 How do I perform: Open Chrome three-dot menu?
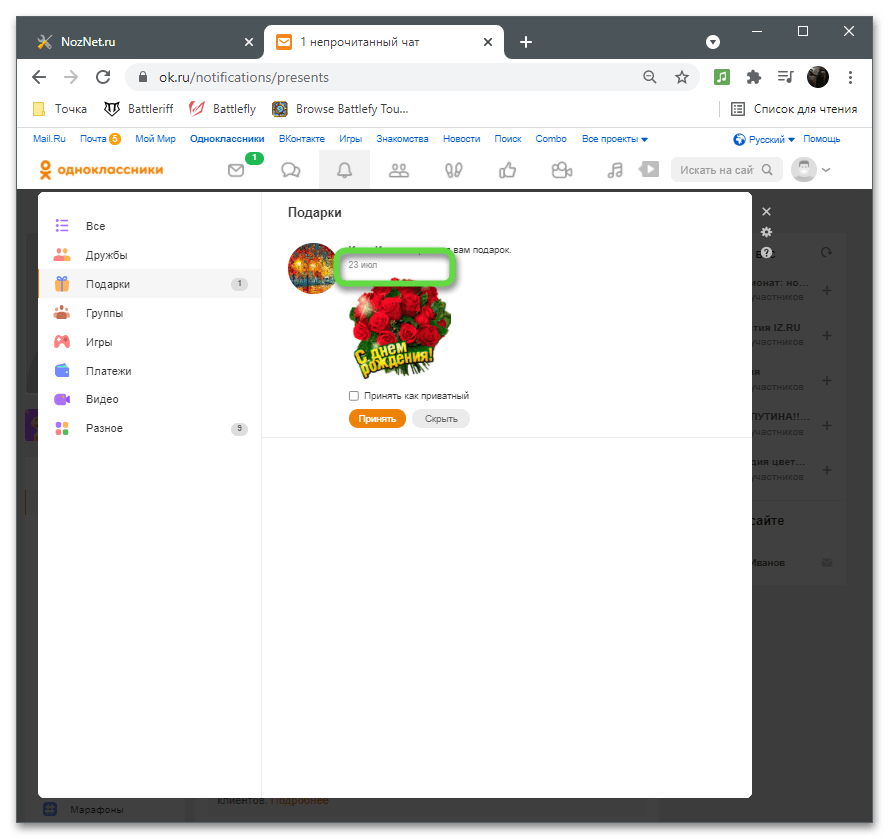(850, 77)
